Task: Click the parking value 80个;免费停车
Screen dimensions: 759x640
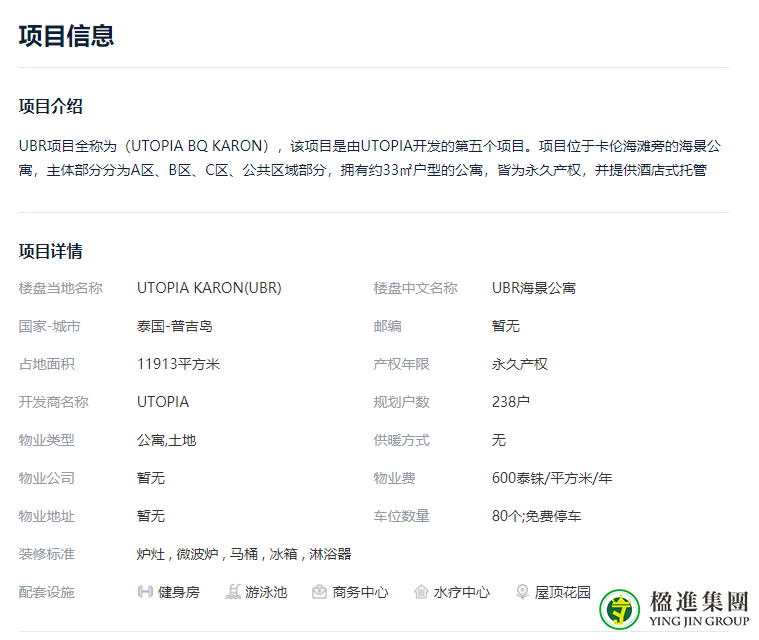Action: point(536,516)
